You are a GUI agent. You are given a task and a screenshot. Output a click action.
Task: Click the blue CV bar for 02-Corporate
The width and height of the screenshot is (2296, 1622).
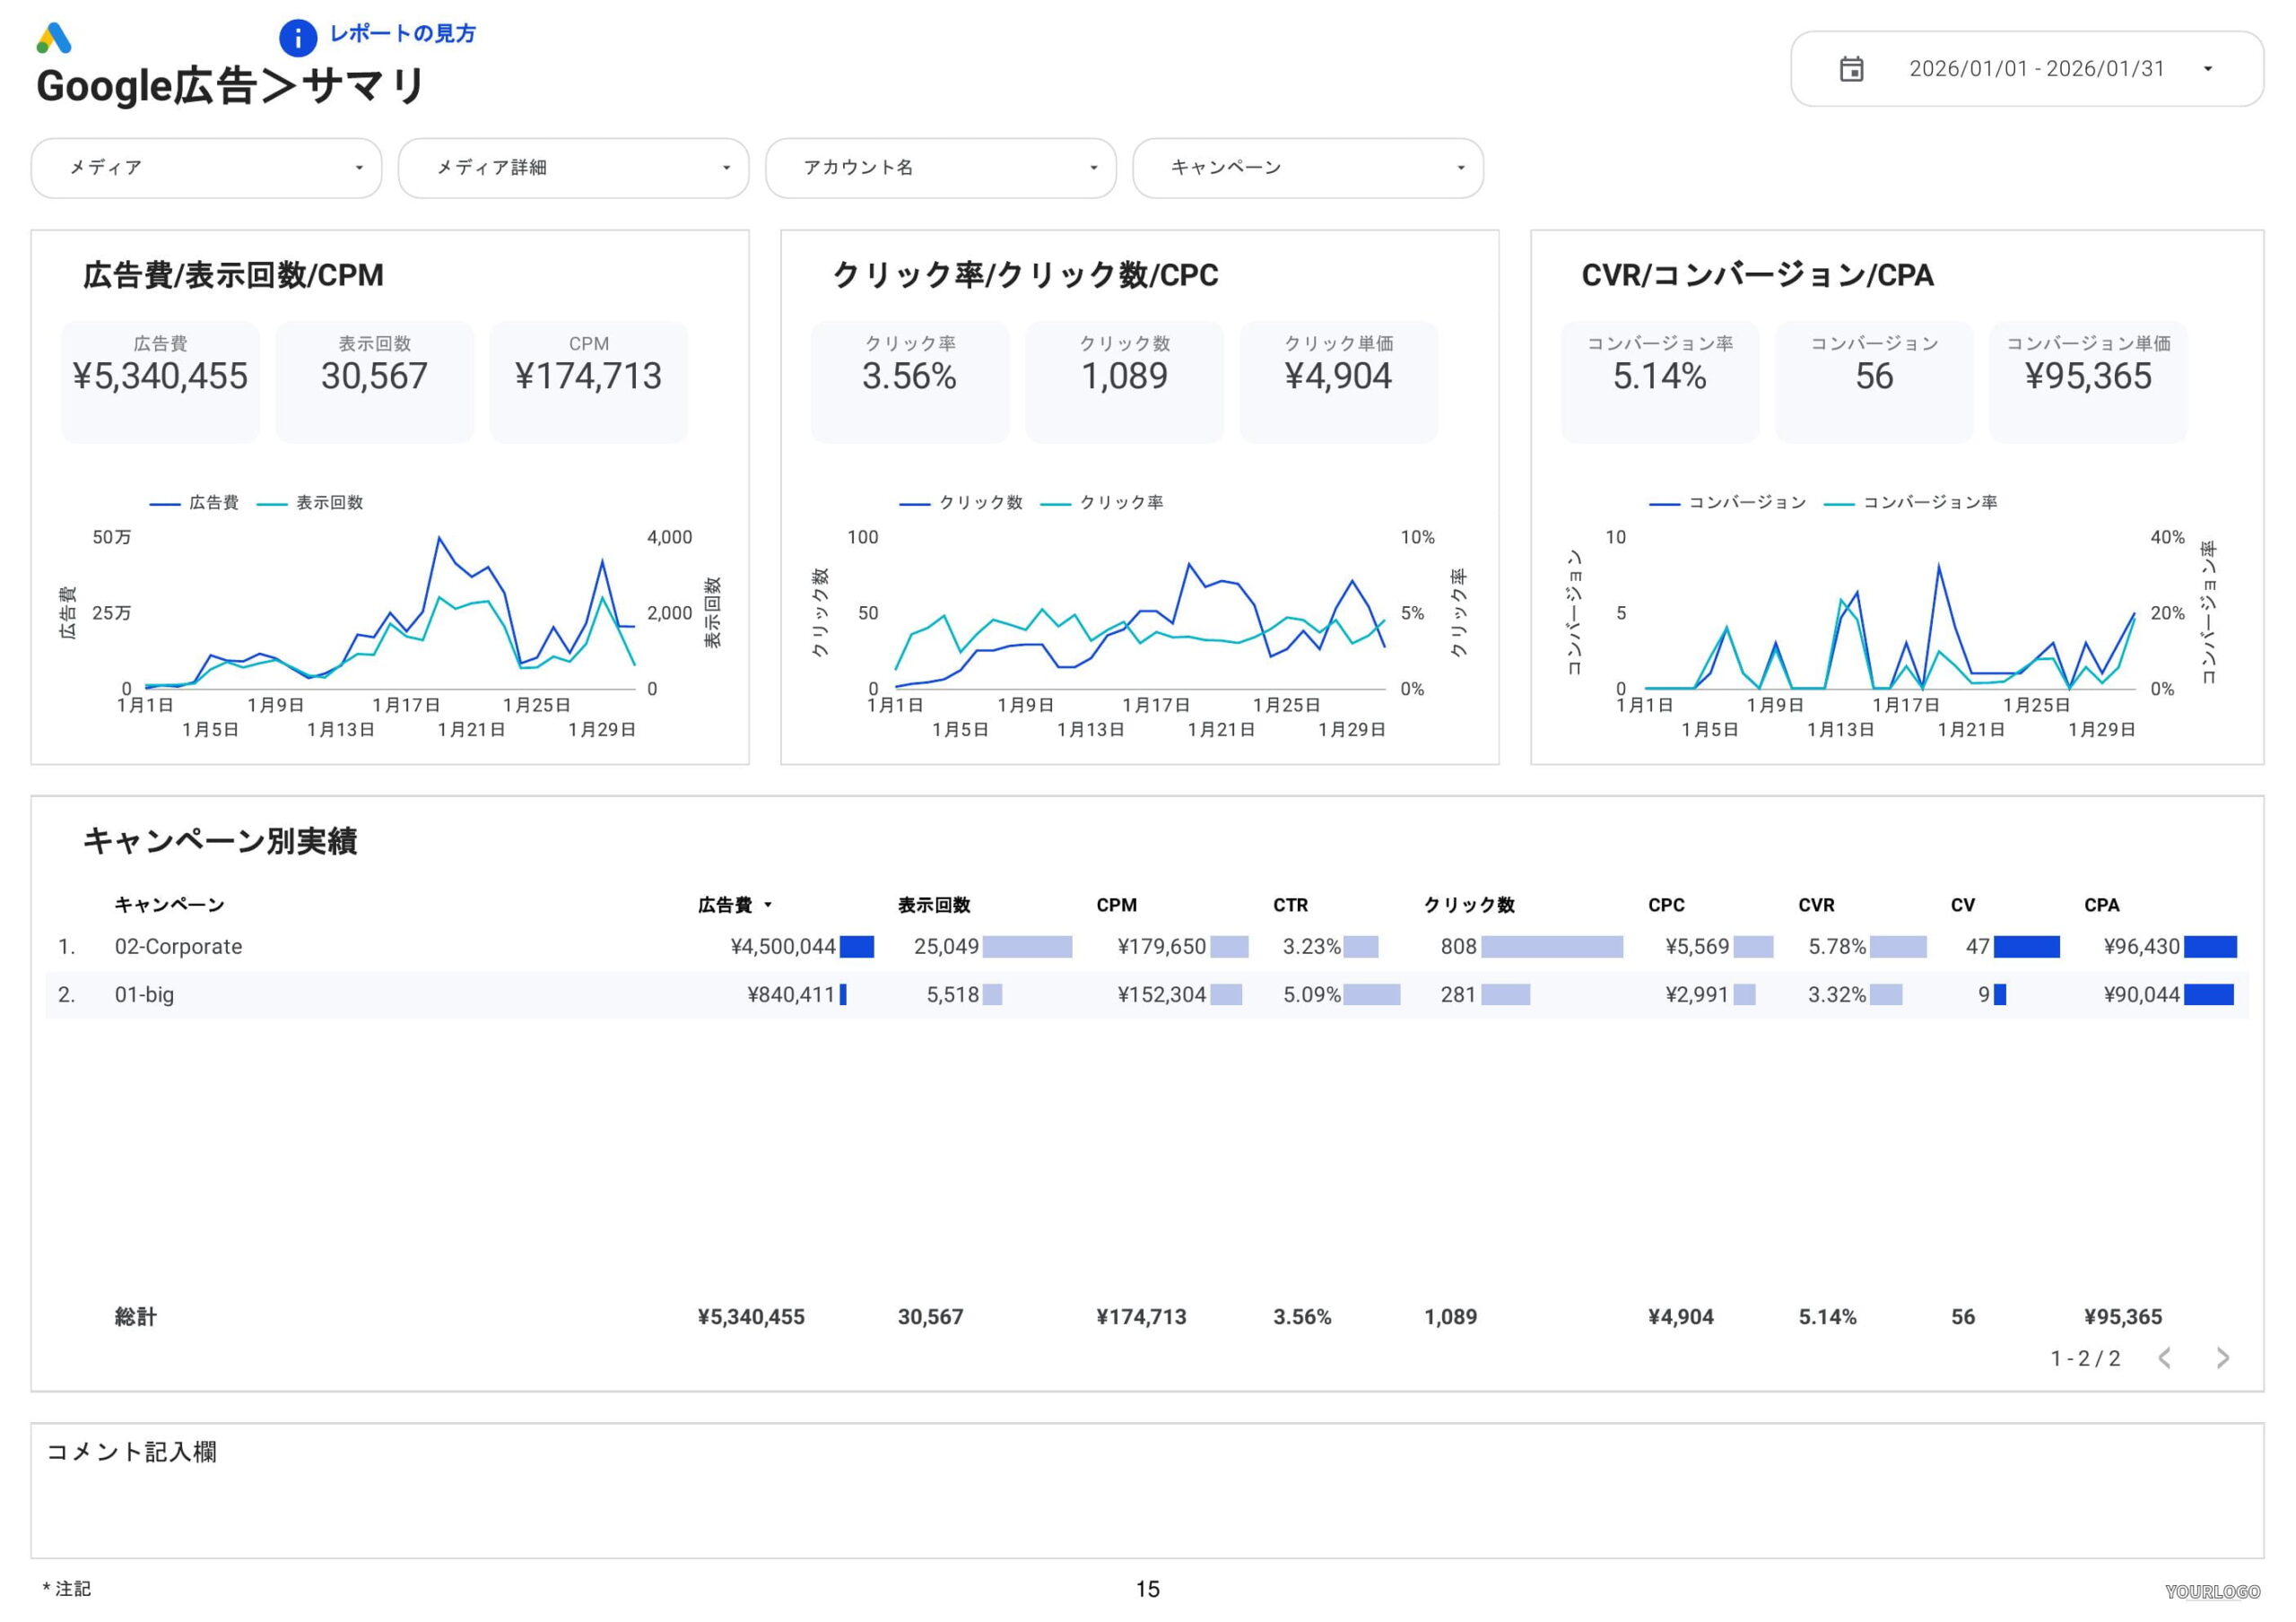coord(2026,946)
